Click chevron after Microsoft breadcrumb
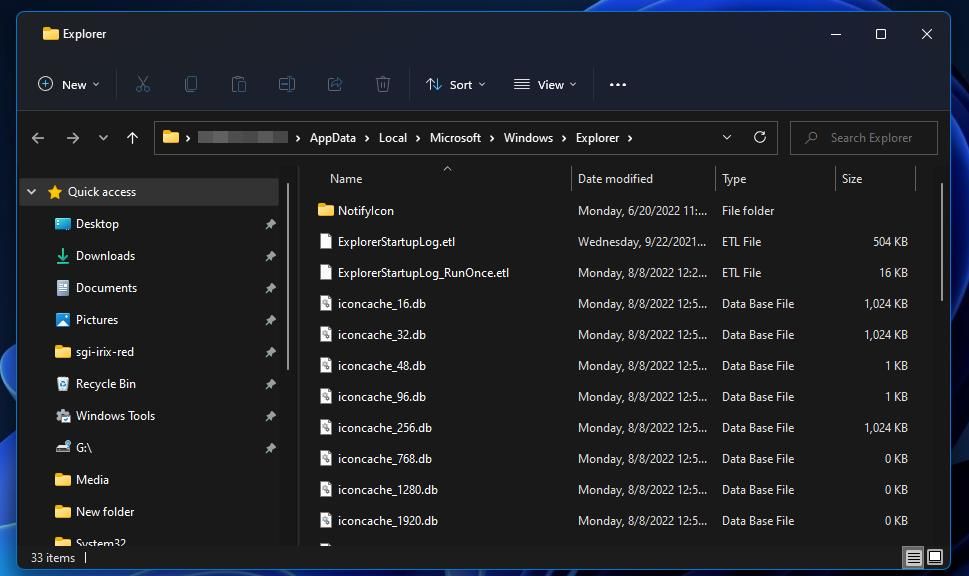The width and height of the screenshot is (969, 576). 491,138
